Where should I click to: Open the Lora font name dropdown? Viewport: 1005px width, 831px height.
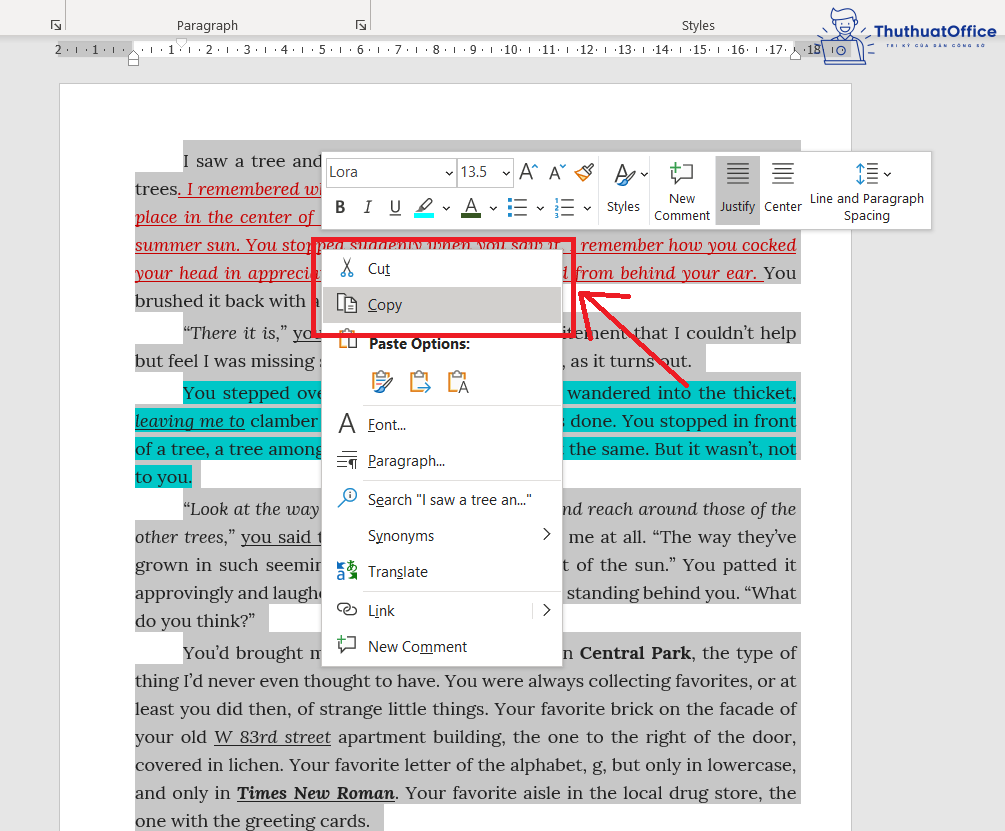tap(449, 172)
